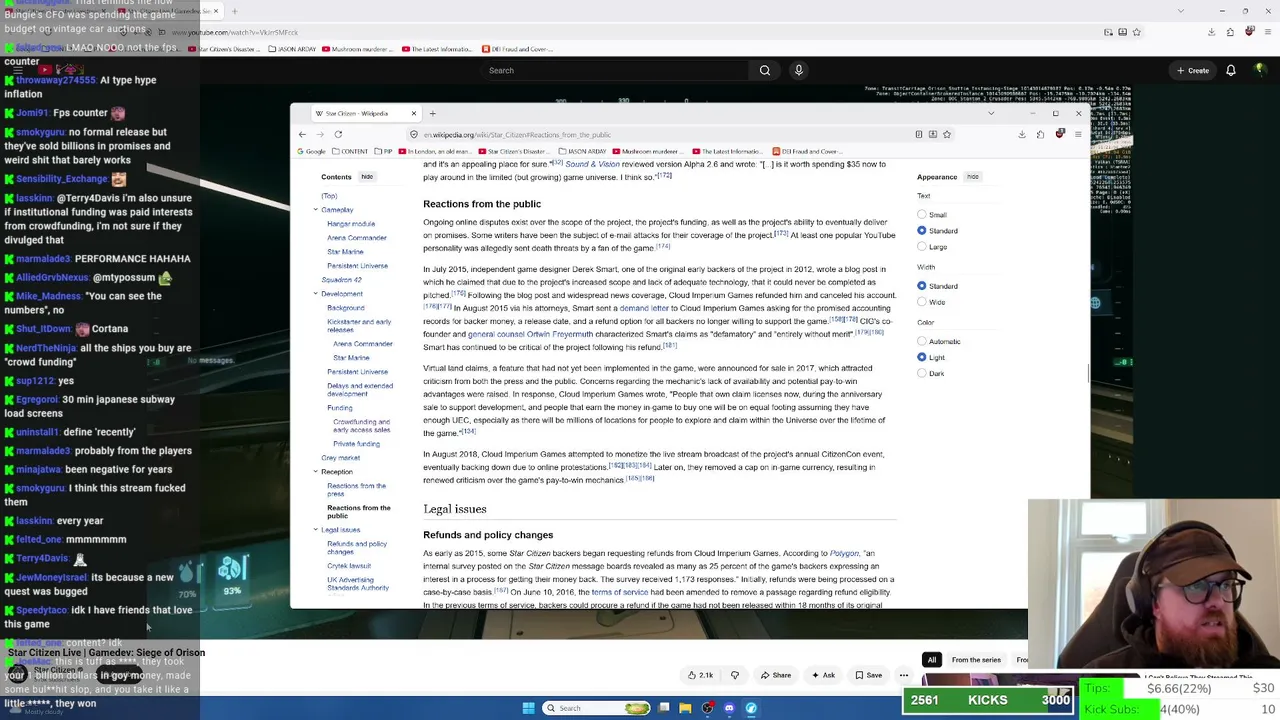The width and height of the screenshot is (1280, 720).
Task: Hide the Appearance panel
Action: (972, 177)
